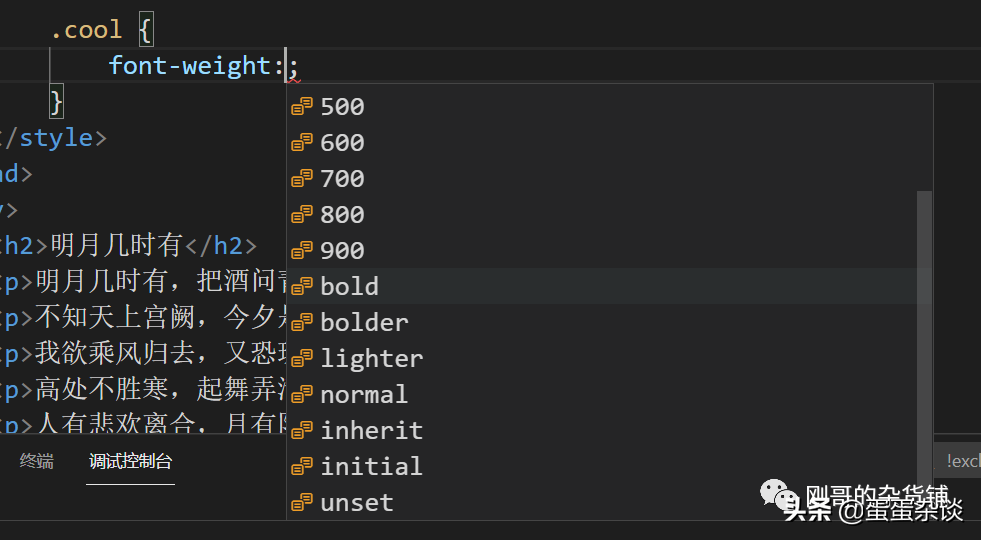Select the 900 font-weight suggestion
This screenshot has height=540, width=981.
(x=342, y=251)
